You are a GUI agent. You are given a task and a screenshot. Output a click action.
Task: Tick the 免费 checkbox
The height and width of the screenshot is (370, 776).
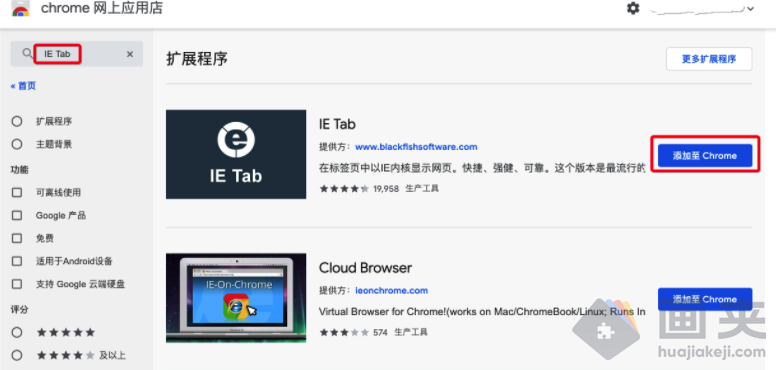click(x=17, y=238)
